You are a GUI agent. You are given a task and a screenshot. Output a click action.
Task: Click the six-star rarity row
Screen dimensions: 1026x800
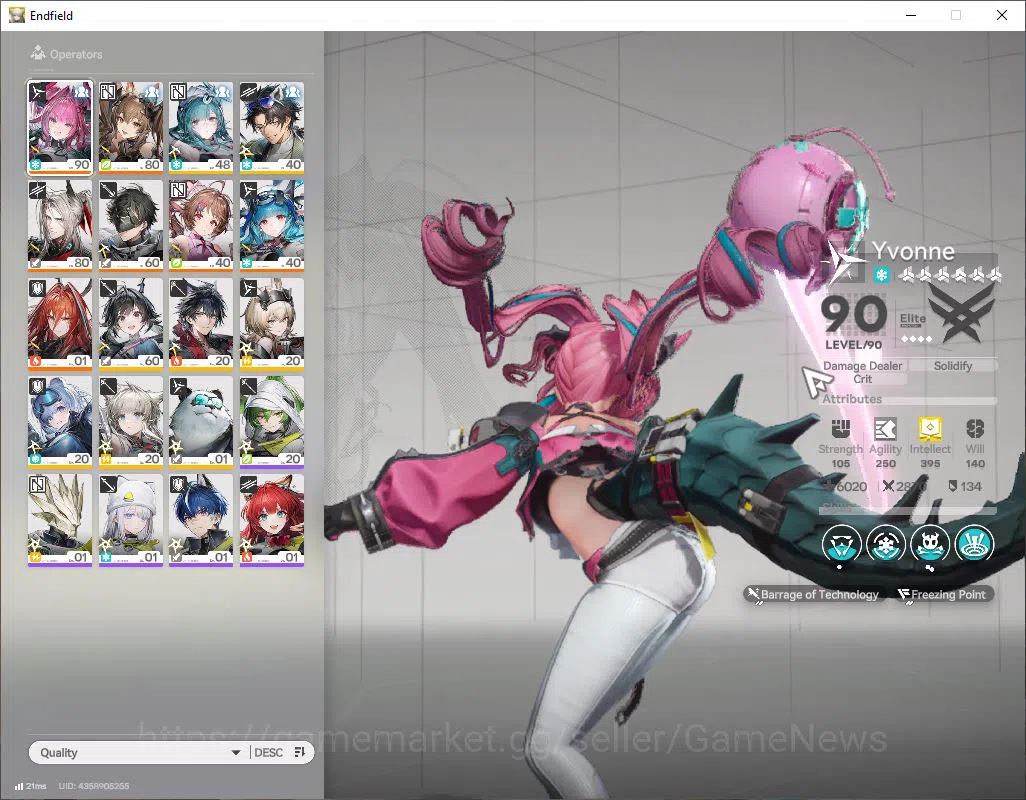949,275
